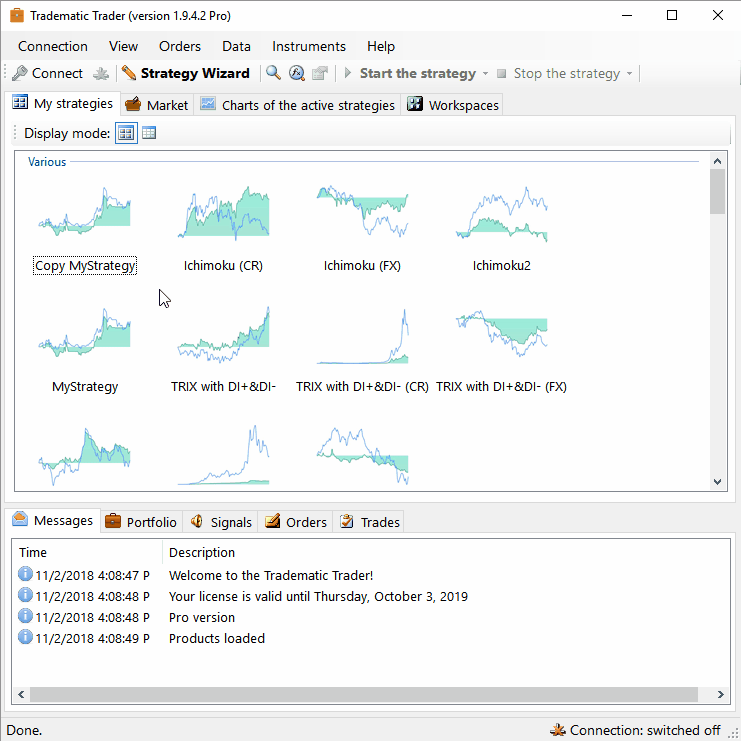Viewport: 741px width, 741px height.
Task: Click messages horizontal scrollbar left arrow
Action: click(x=21, y=694)
